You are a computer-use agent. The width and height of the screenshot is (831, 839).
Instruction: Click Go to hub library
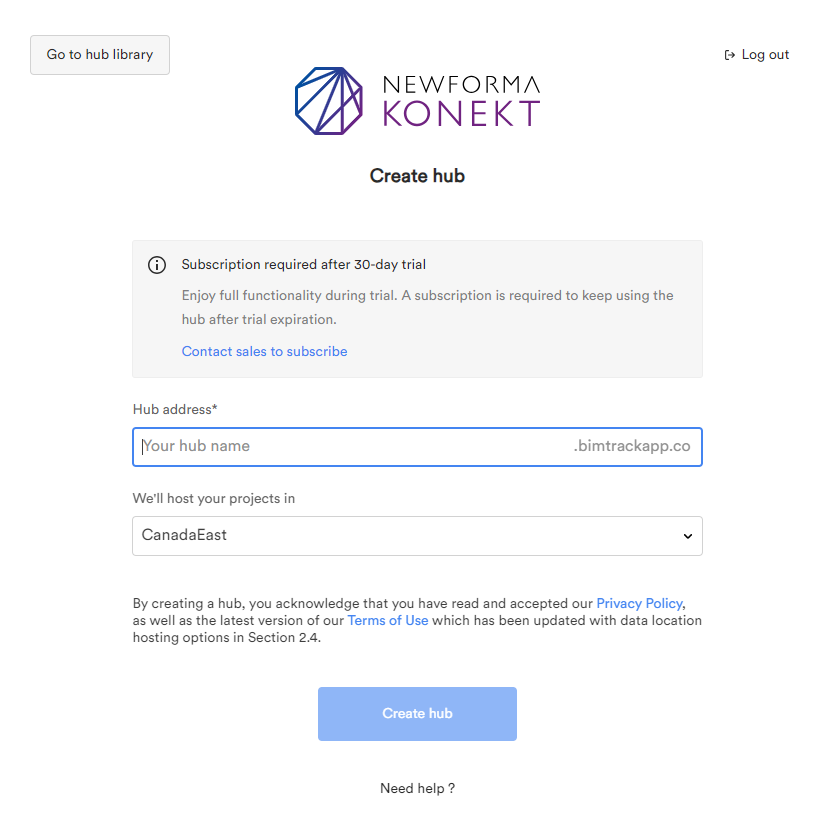(99, 54)
